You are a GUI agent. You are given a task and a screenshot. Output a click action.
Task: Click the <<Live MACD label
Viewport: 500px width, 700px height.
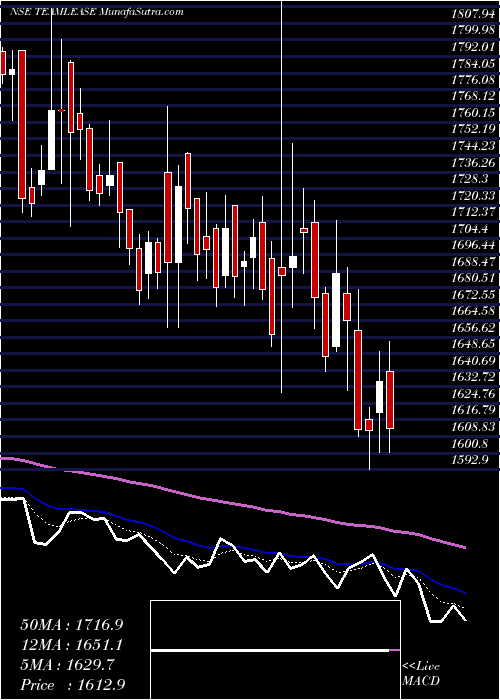point(421,674)
